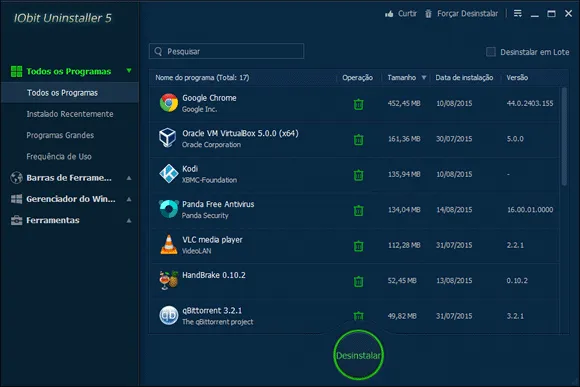Collapse the Todos os Programas section arrow
Viewport: 580px width, 387px height.
129,70
